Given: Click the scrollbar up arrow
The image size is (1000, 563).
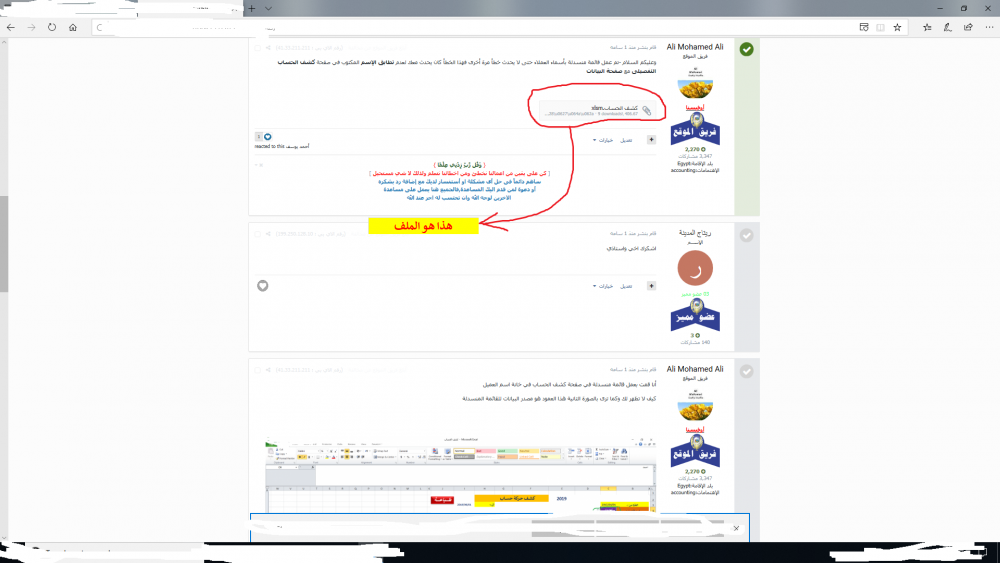Looking at the screenshot, I should coord(4,41).
